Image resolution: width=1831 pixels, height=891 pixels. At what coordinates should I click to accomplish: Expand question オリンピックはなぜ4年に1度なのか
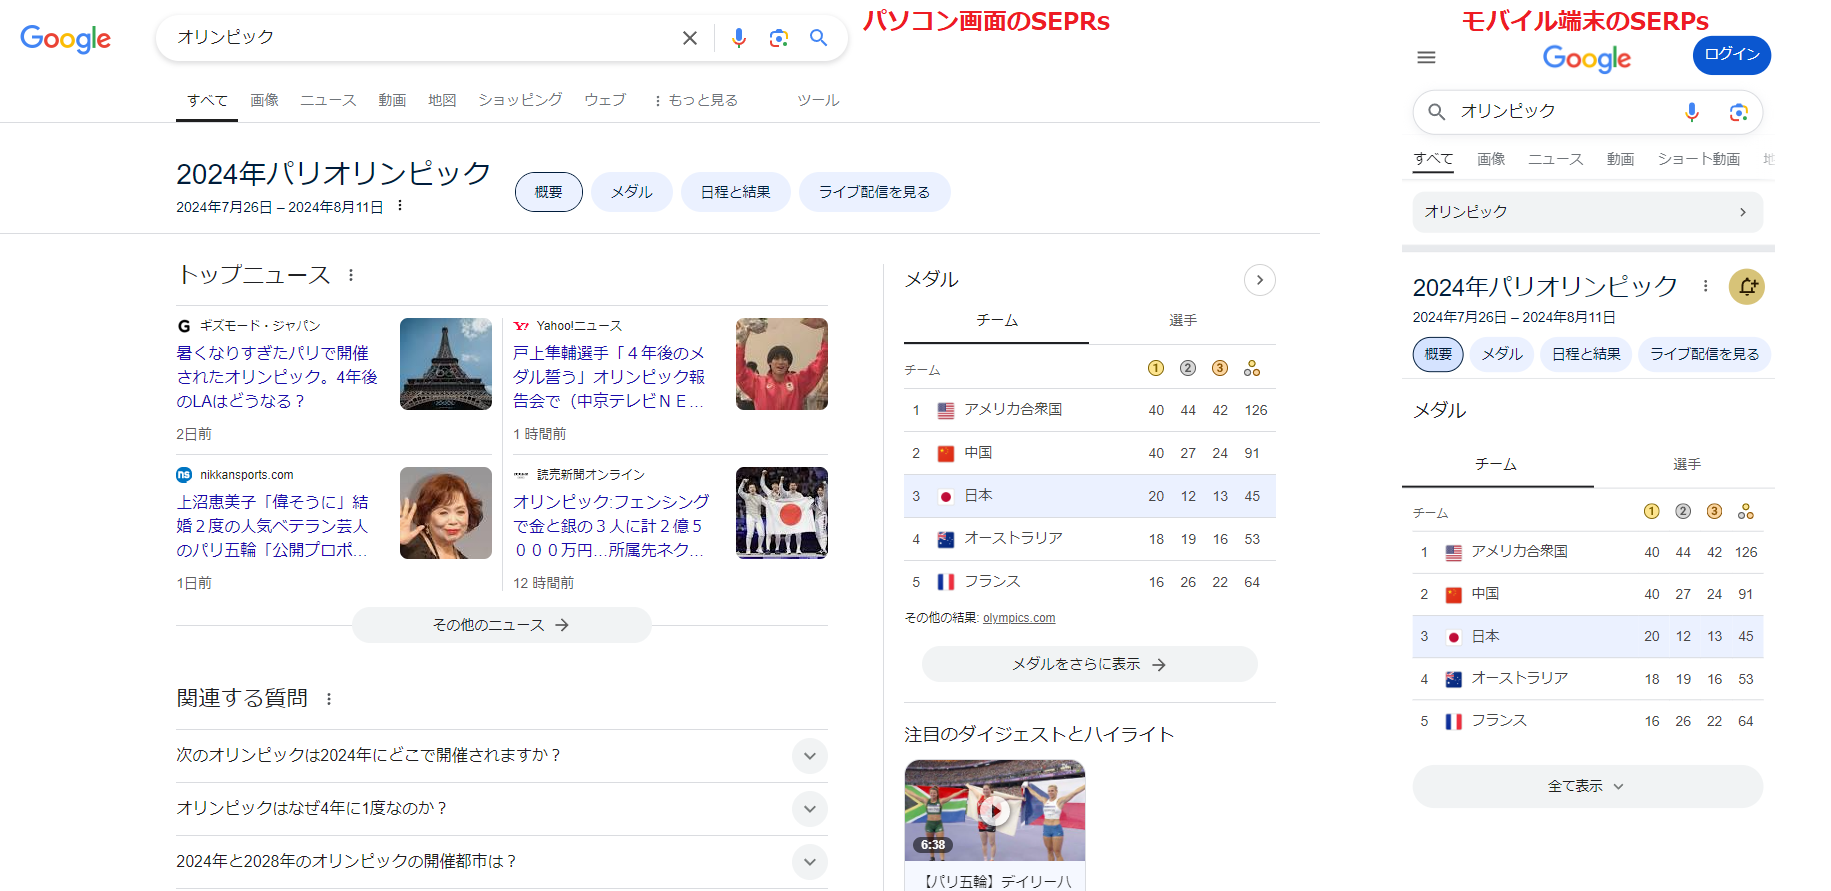pos(502,809)
